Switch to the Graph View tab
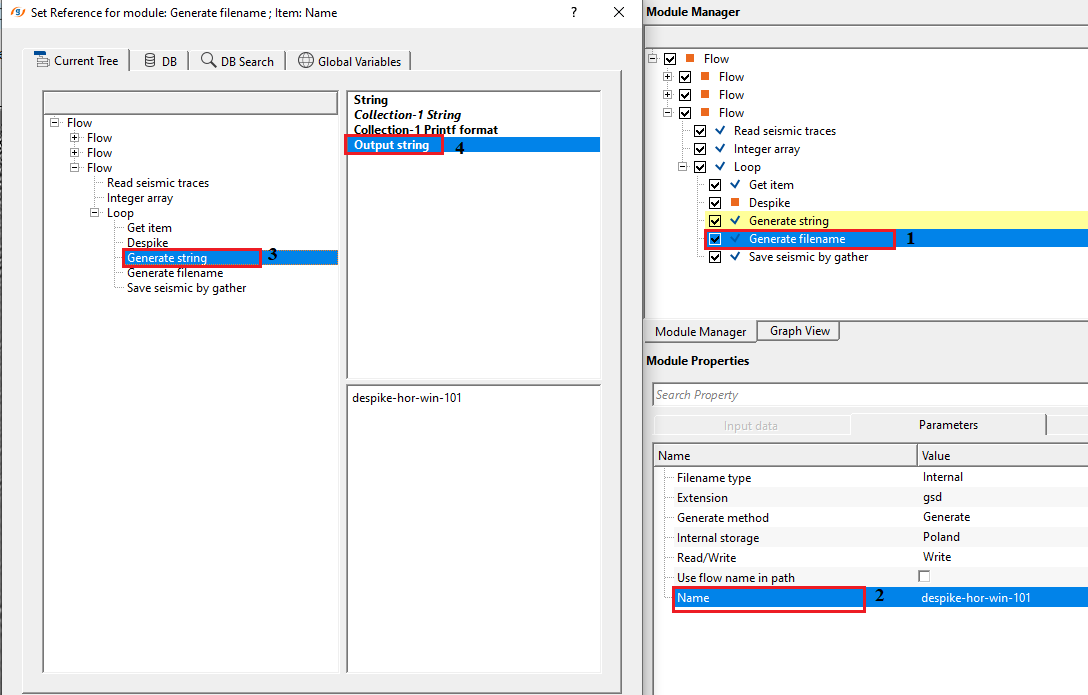1088x695 pixels. pyautogui.click(x=799, y=331)
